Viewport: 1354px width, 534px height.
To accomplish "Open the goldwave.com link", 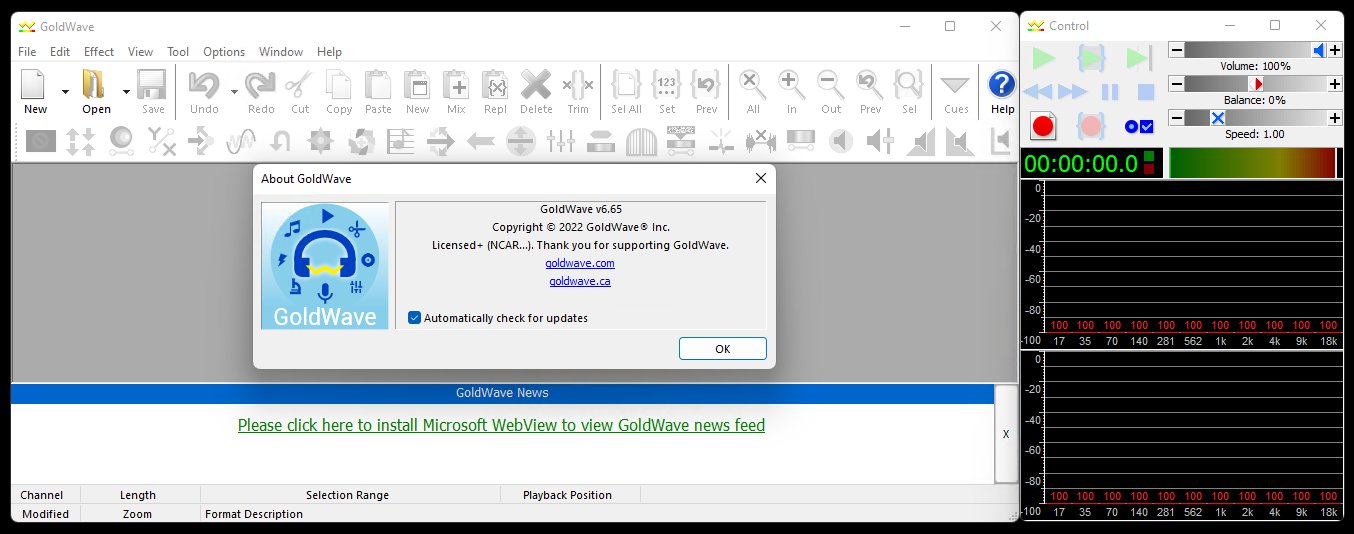I will [x=580, y=263].
